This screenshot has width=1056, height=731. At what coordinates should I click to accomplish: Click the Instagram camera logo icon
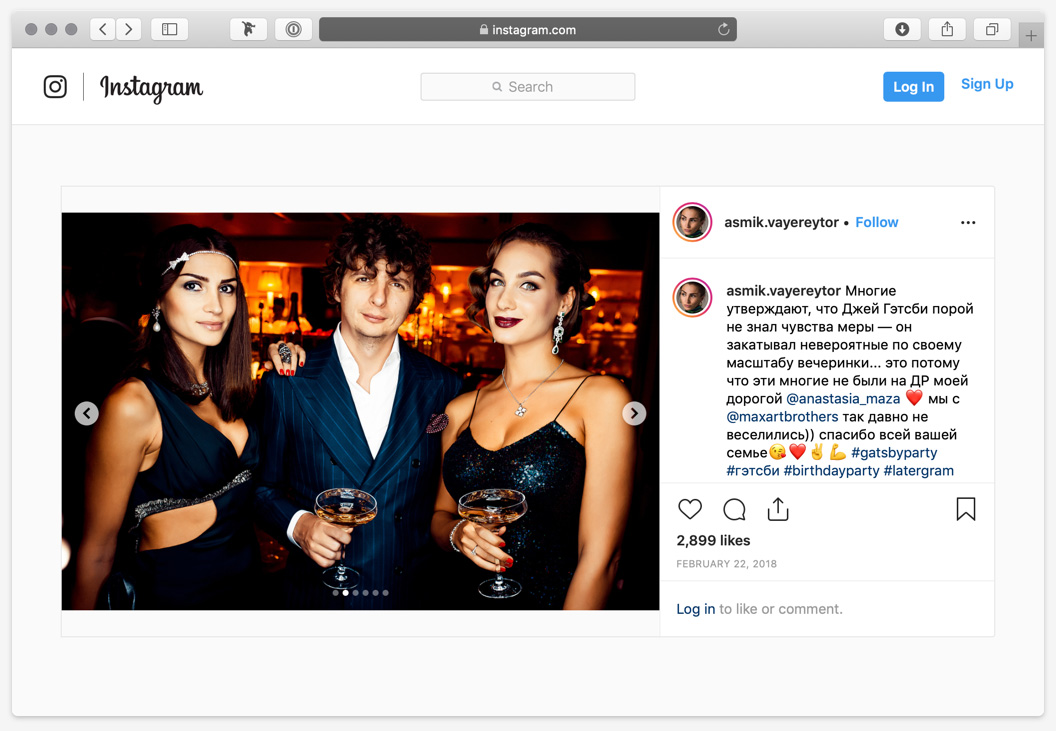click(55, 87)
